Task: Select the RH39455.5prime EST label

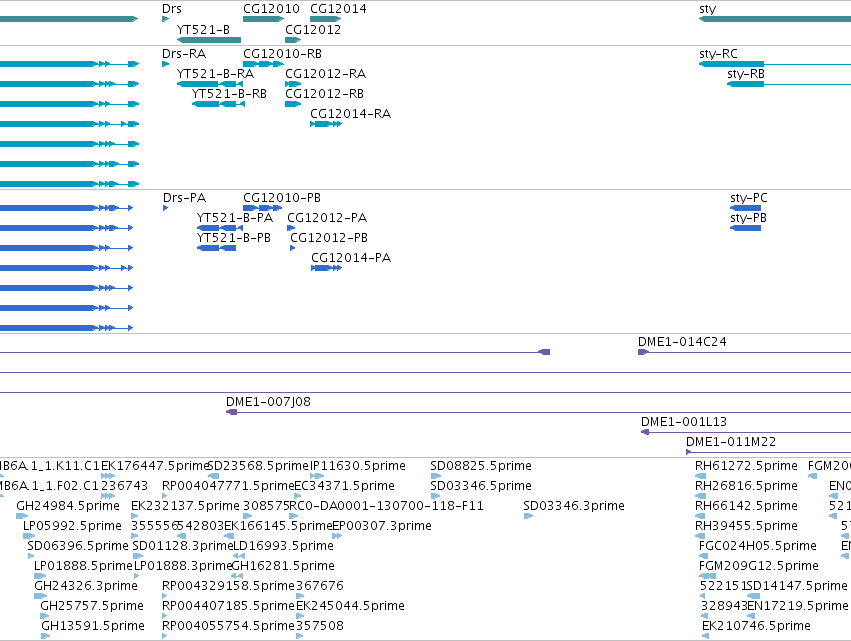Action: coord(746,526)
